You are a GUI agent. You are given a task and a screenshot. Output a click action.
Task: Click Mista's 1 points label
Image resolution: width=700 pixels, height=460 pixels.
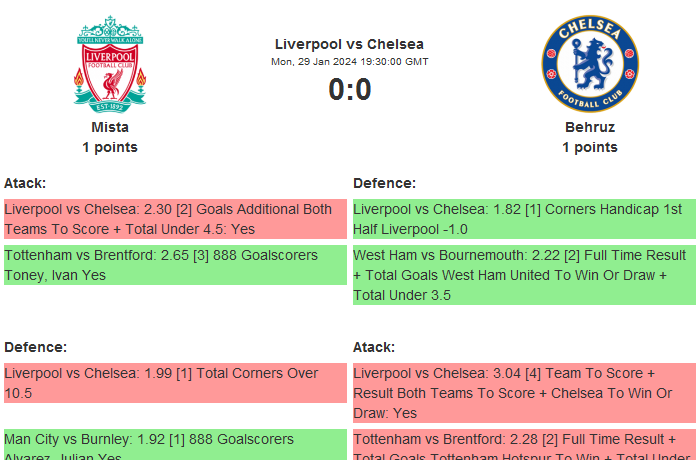point(110,147)
